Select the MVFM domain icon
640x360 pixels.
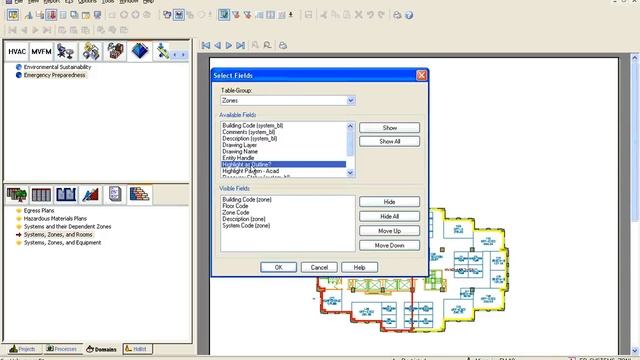(41, 51)
